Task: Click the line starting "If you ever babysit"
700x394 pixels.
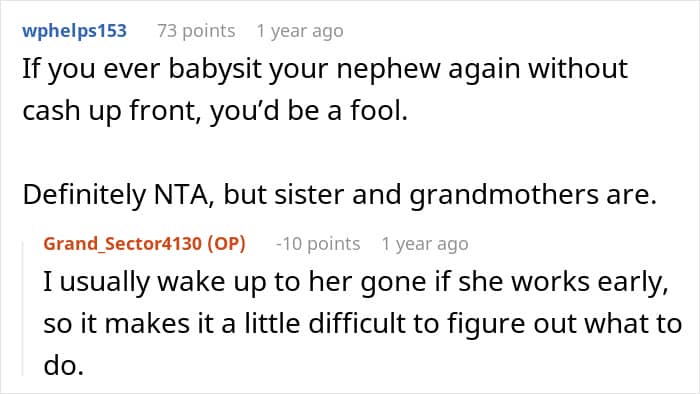Action: point(325,70)
